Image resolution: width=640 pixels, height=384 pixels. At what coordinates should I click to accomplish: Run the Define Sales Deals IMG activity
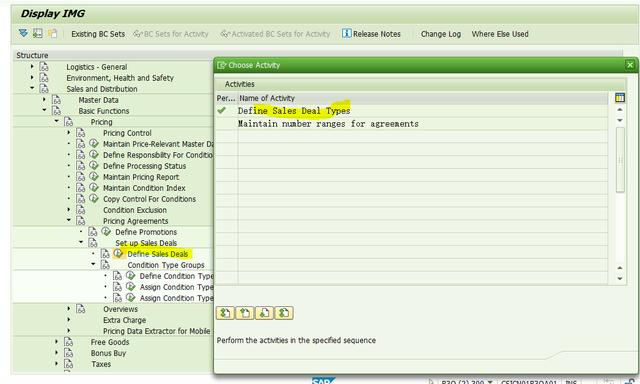click(118, 253)
